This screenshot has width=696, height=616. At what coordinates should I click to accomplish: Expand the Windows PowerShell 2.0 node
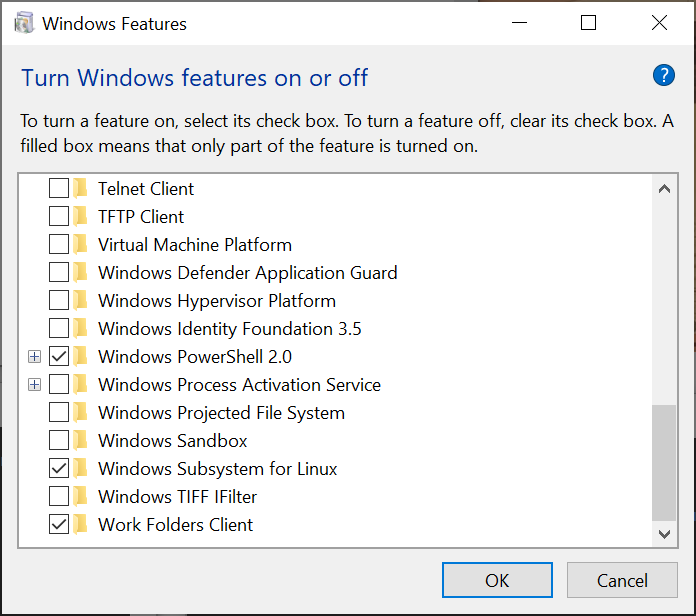tap(35, 357)
